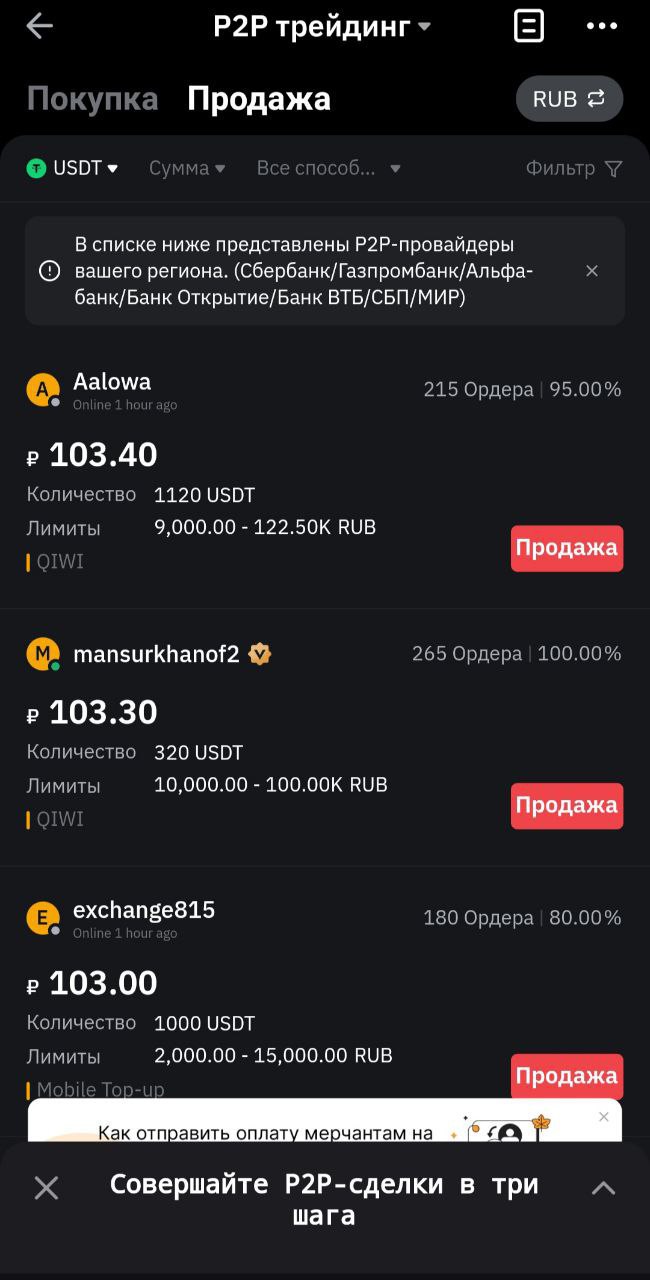The width and height of the screenshot is (650, 1280).
Task: Tap exchange815's avatar icon
Action: 42,918
